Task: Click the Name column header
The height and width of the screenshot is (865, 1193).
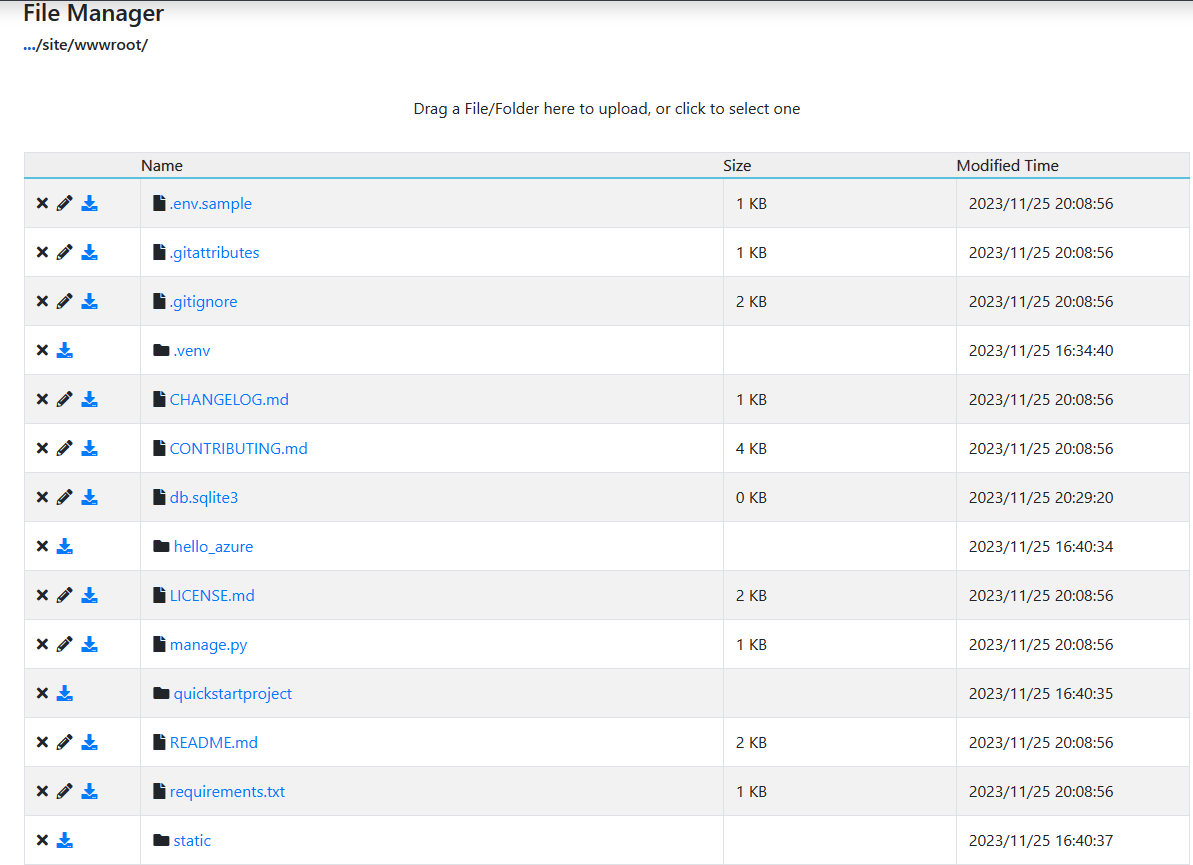Action: click(x=161, y=165)
